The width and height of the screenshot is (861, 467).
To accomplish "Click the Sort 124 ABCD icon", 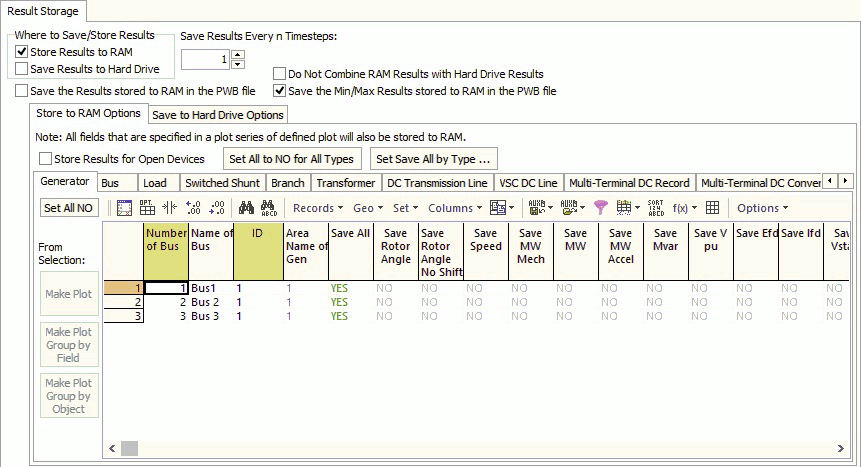I will pos(656,208).
